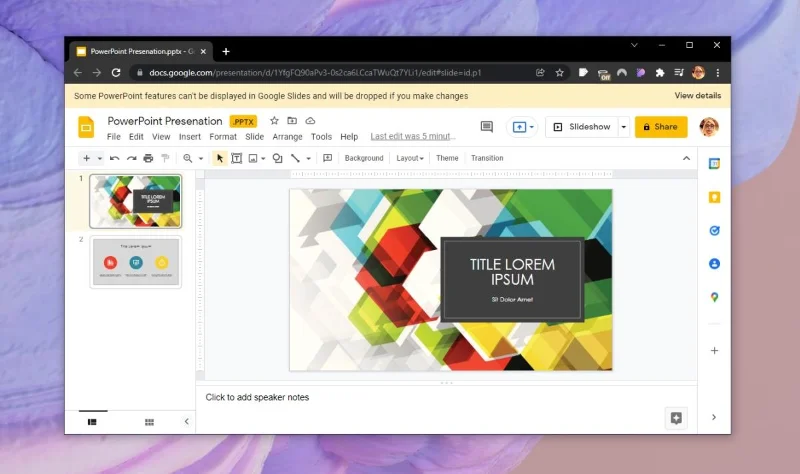Viewport: 800px width, 474px height.
Task: Open Slideshow options dropdown arrow
Action: pyautogui.click(x=623, y=127)
